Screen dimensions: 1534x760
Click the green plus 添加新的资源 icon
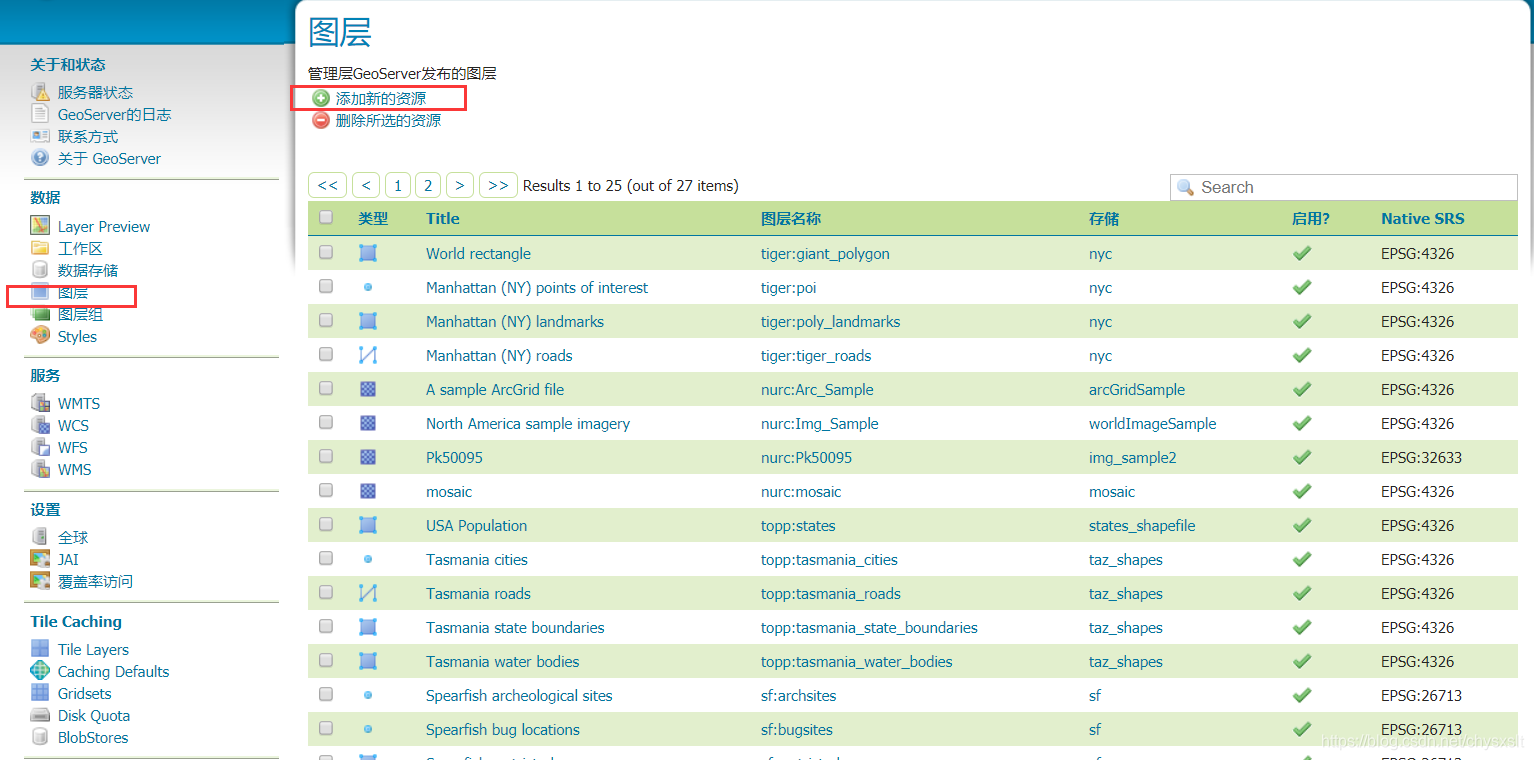(x=321, y=98)
